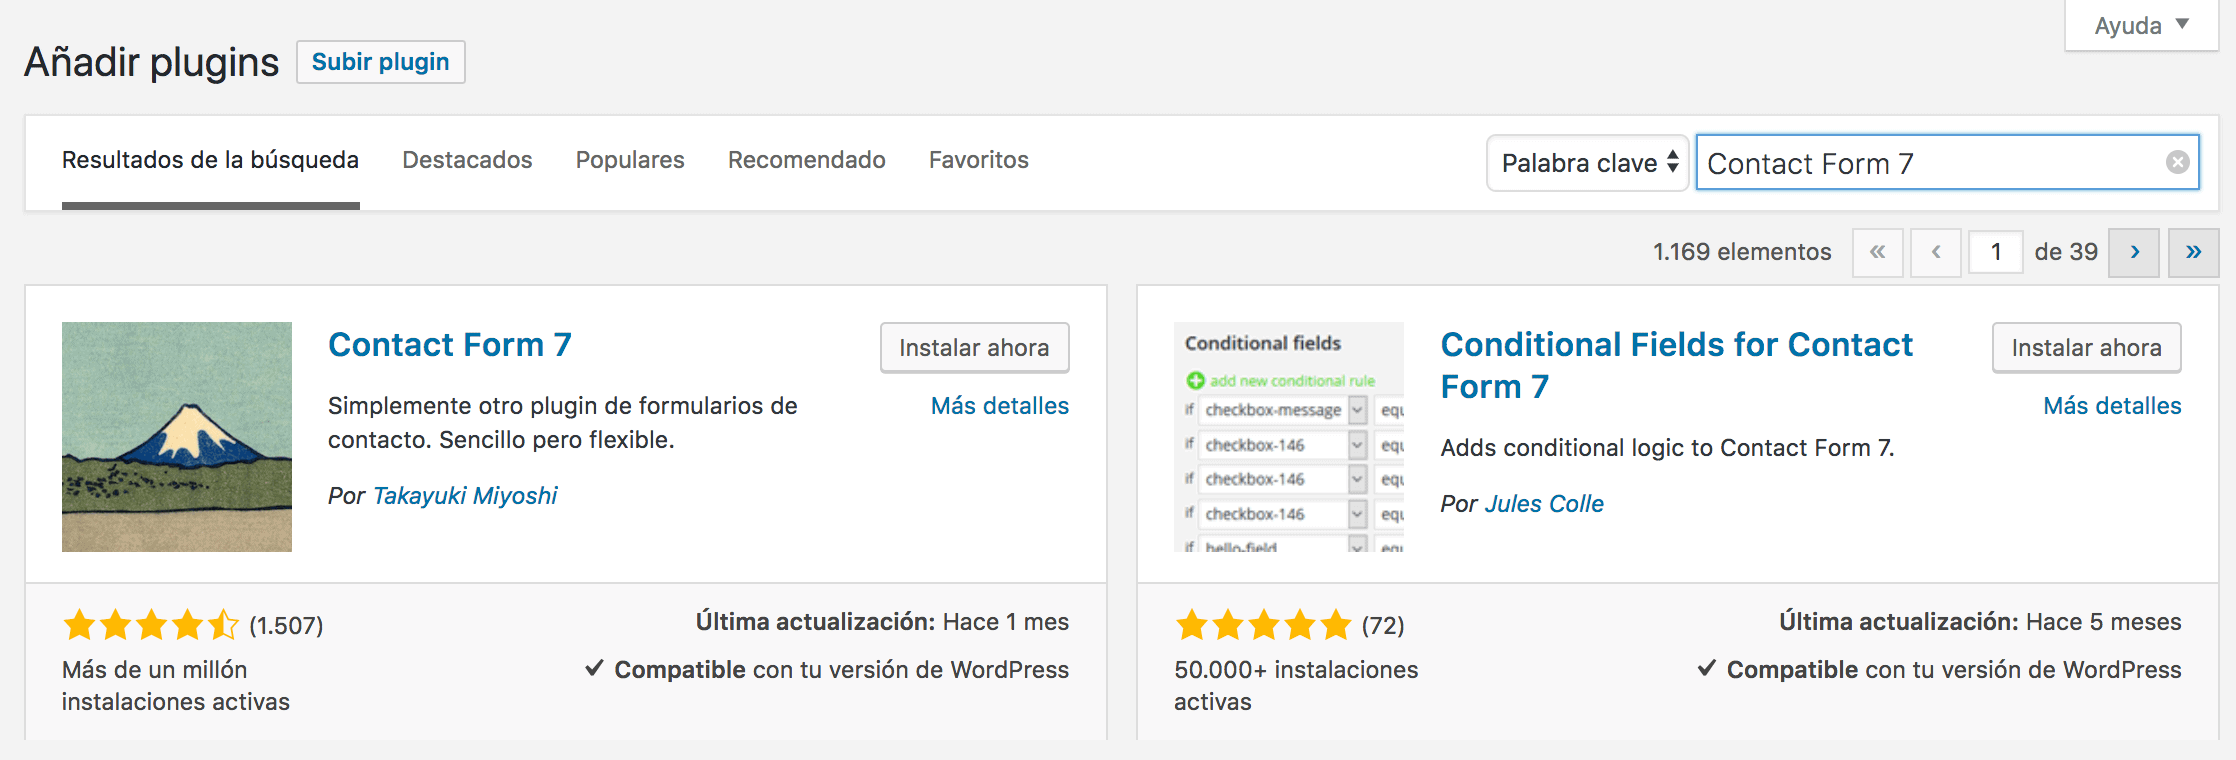Open the Contact Form 7 title link
Viewport: 2236px width, 760px height.
(x=450, y=345)
